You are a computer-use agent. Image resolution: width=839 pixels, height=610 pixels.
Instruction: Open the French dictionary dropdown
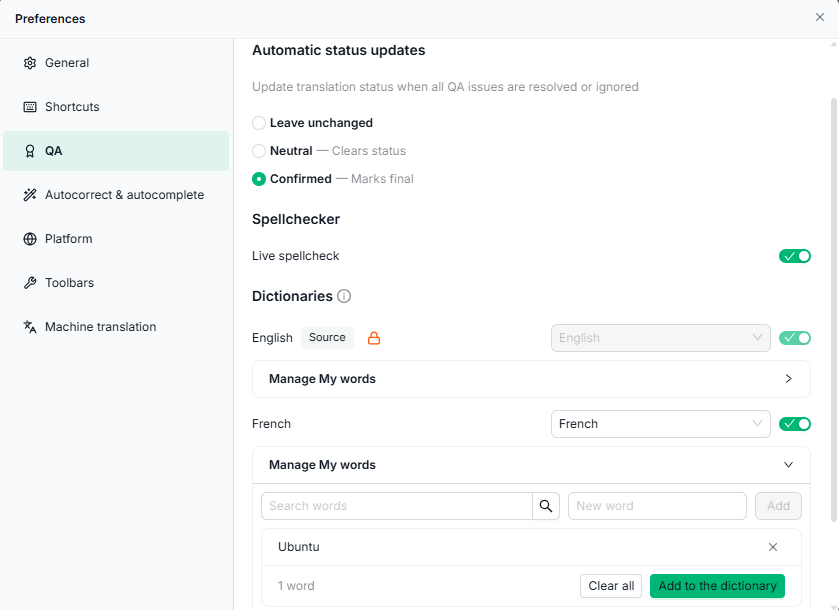(x=661, y=424)
